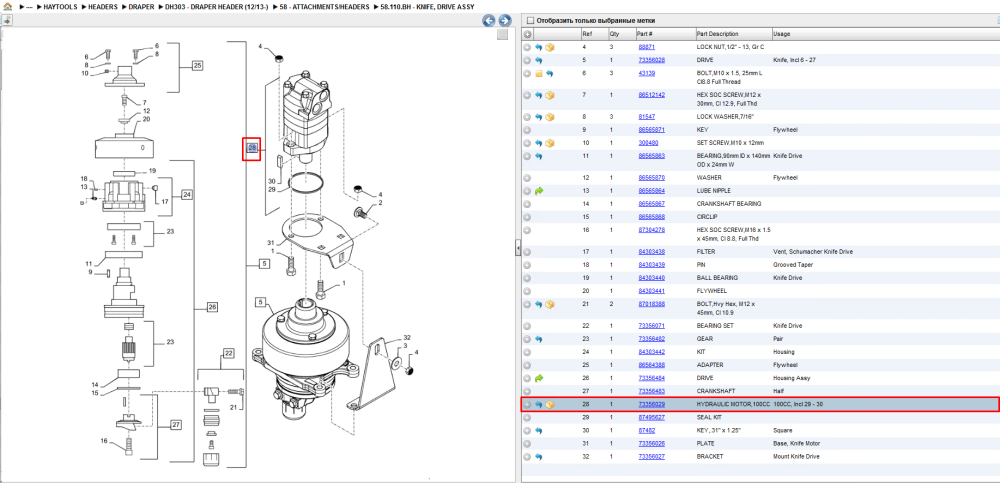Image resolution: width=1000 pixels, height=483 pixels.
Task: Click the package icon for BOLT ref 21
Action: coord(549,304)
